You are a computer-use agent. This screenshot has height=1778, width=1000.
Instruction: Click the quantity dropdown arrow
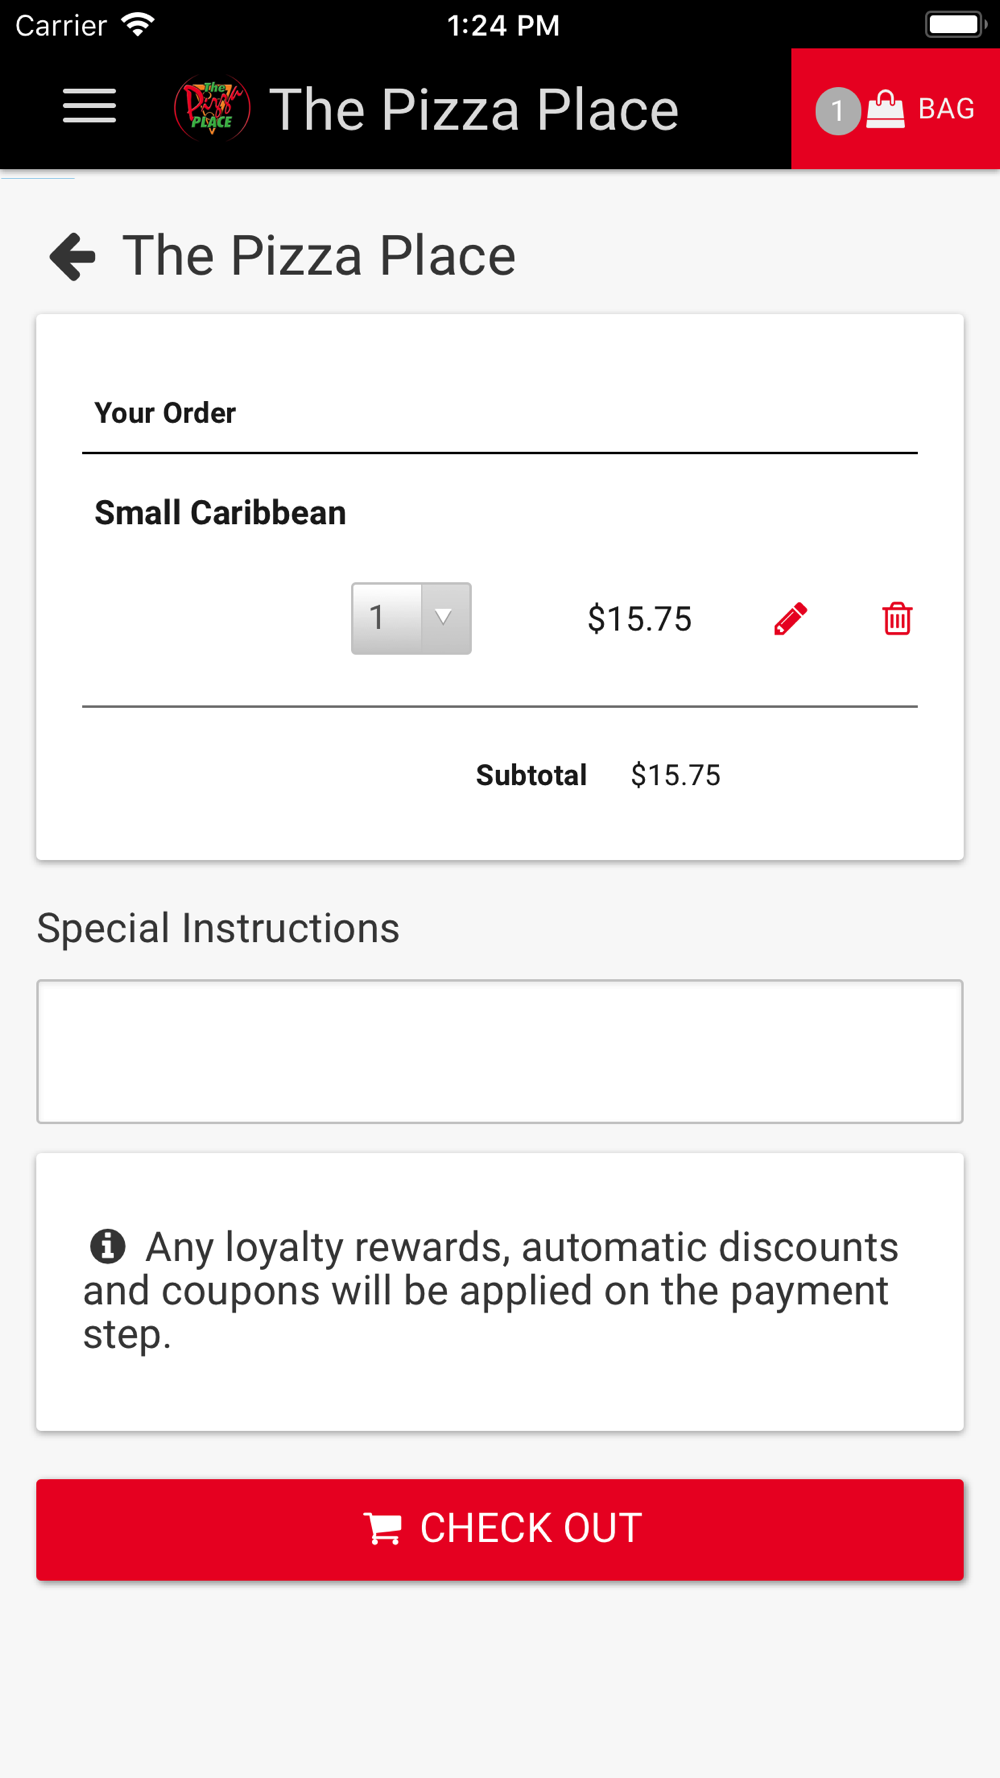[444, 618]
